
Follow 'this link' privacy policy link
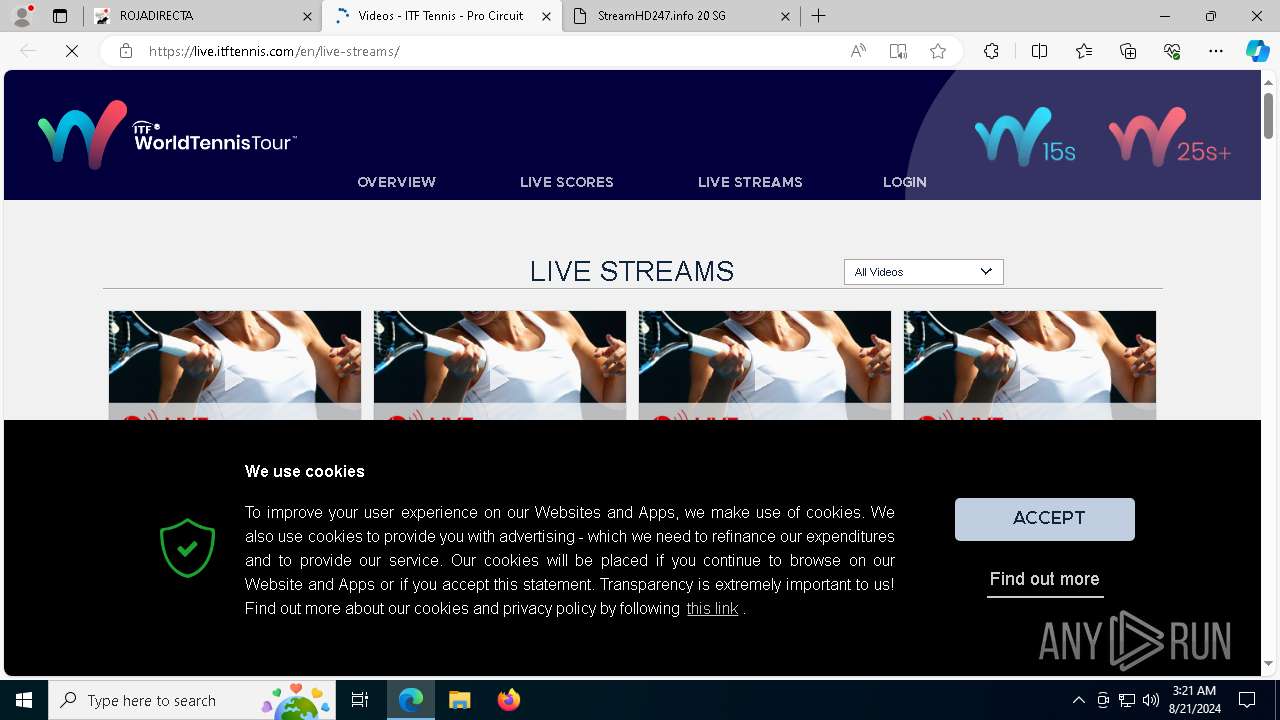click(x=712, y=608)
